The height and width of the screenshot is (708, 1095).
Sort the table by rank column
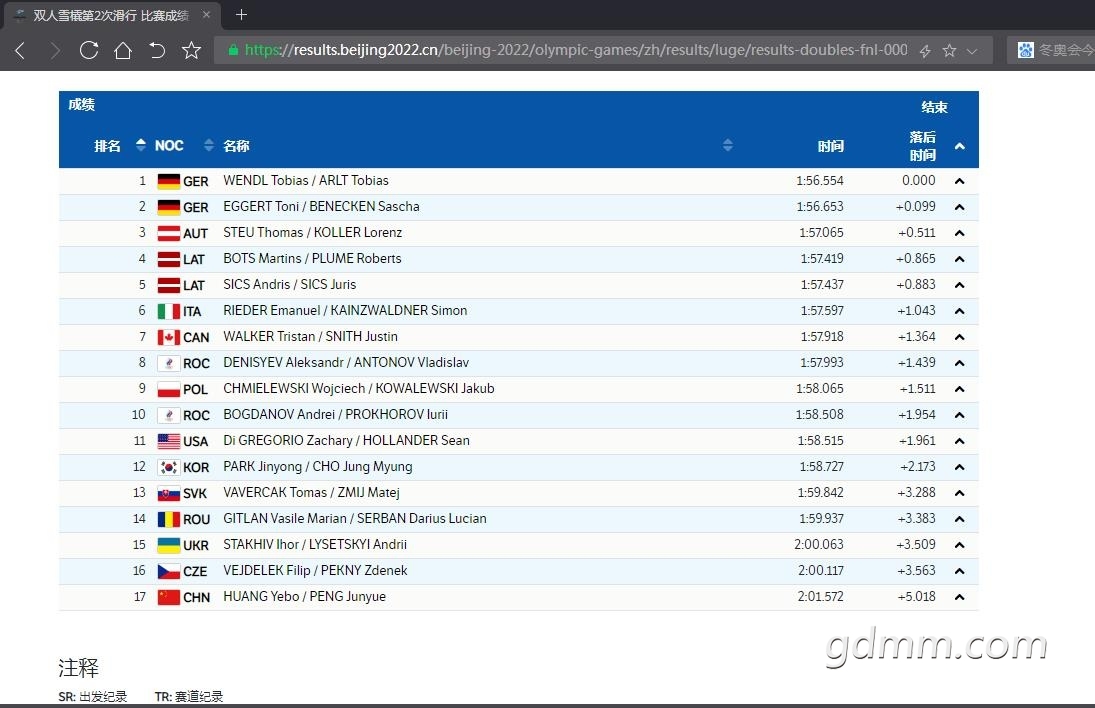[x=140, y=146]
